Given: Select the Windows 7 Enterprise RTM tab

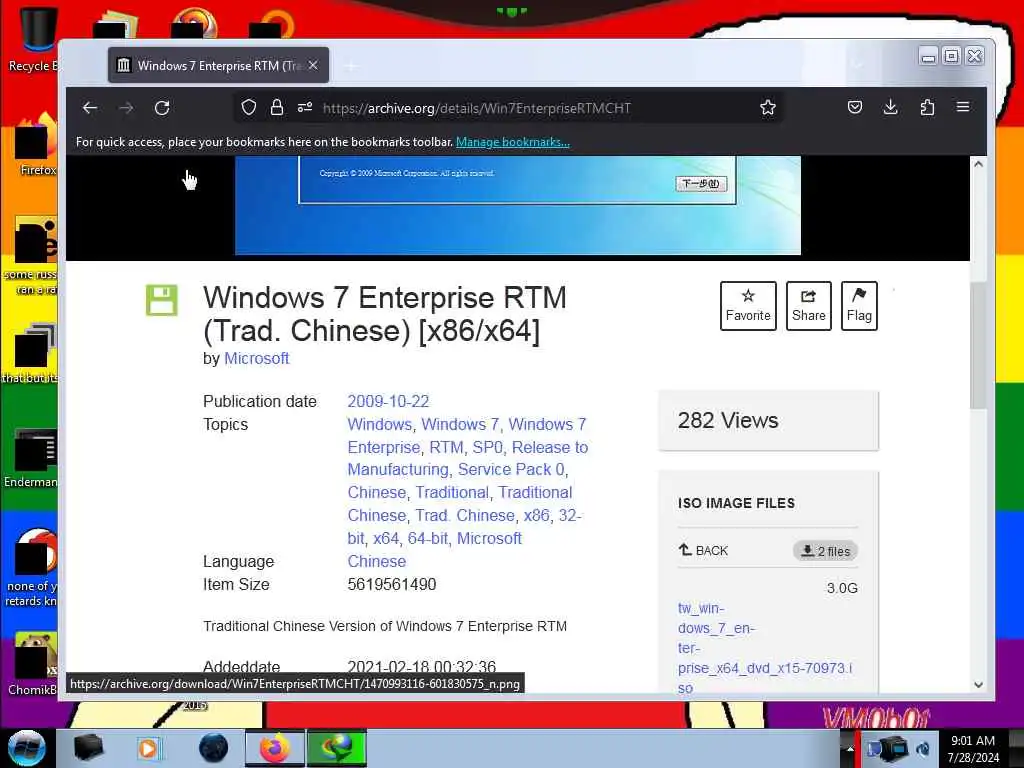Looking at the screenshot, I should [218, 65].
